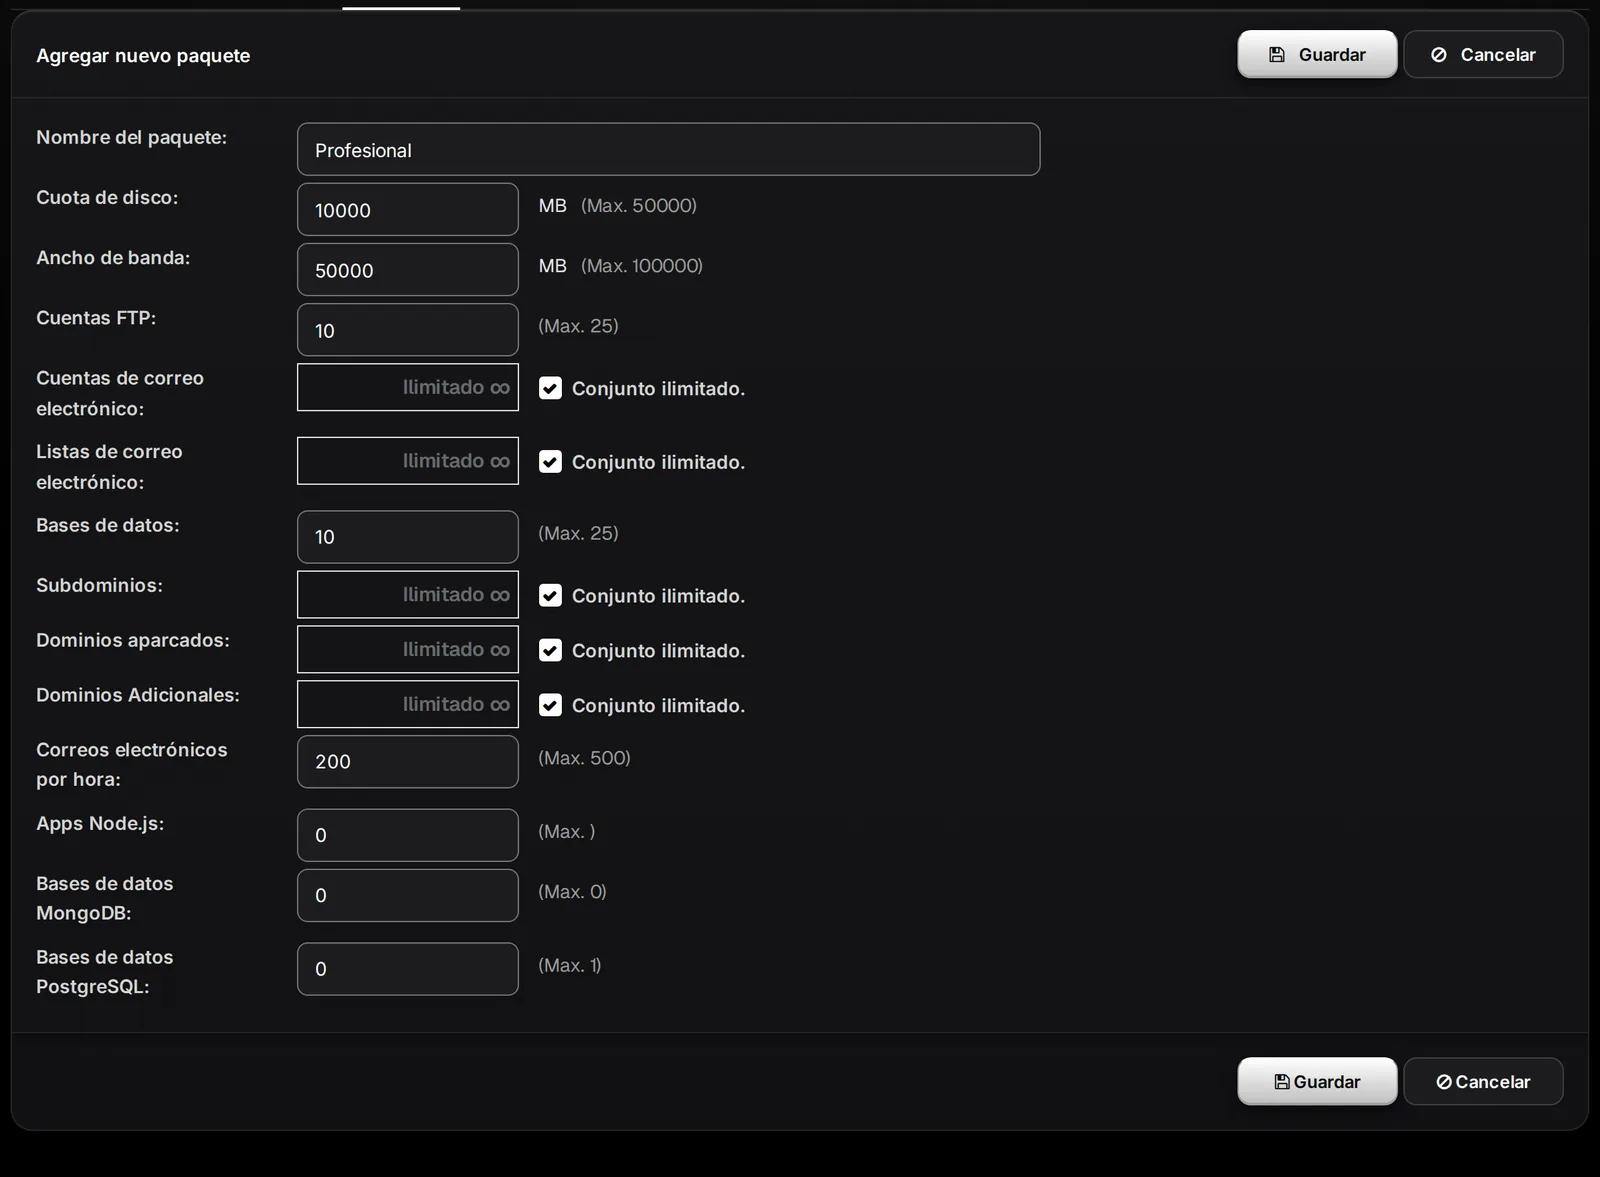Screen dimensions: 1600x1177
Task: Click the '(Max. 100000)' hint text
Action: point(642,265)
